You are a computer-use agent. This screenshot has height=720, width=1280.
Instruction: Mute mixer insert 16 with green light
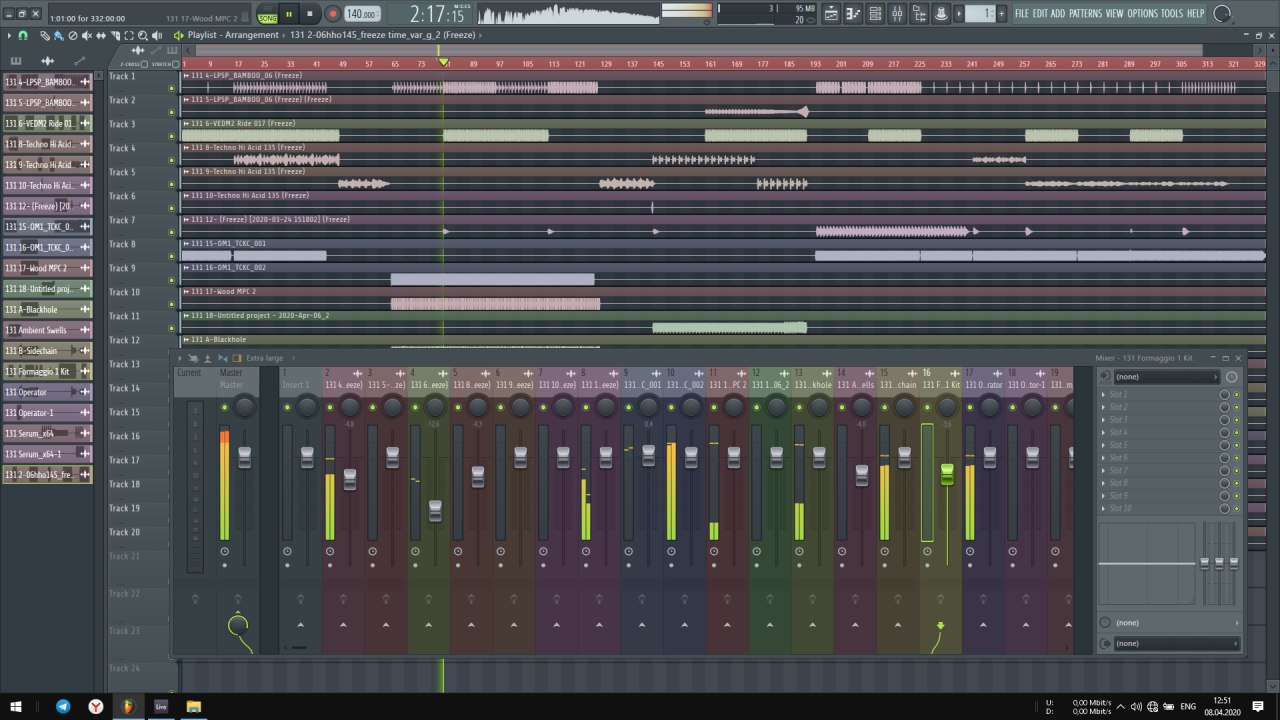click(928, 407)
